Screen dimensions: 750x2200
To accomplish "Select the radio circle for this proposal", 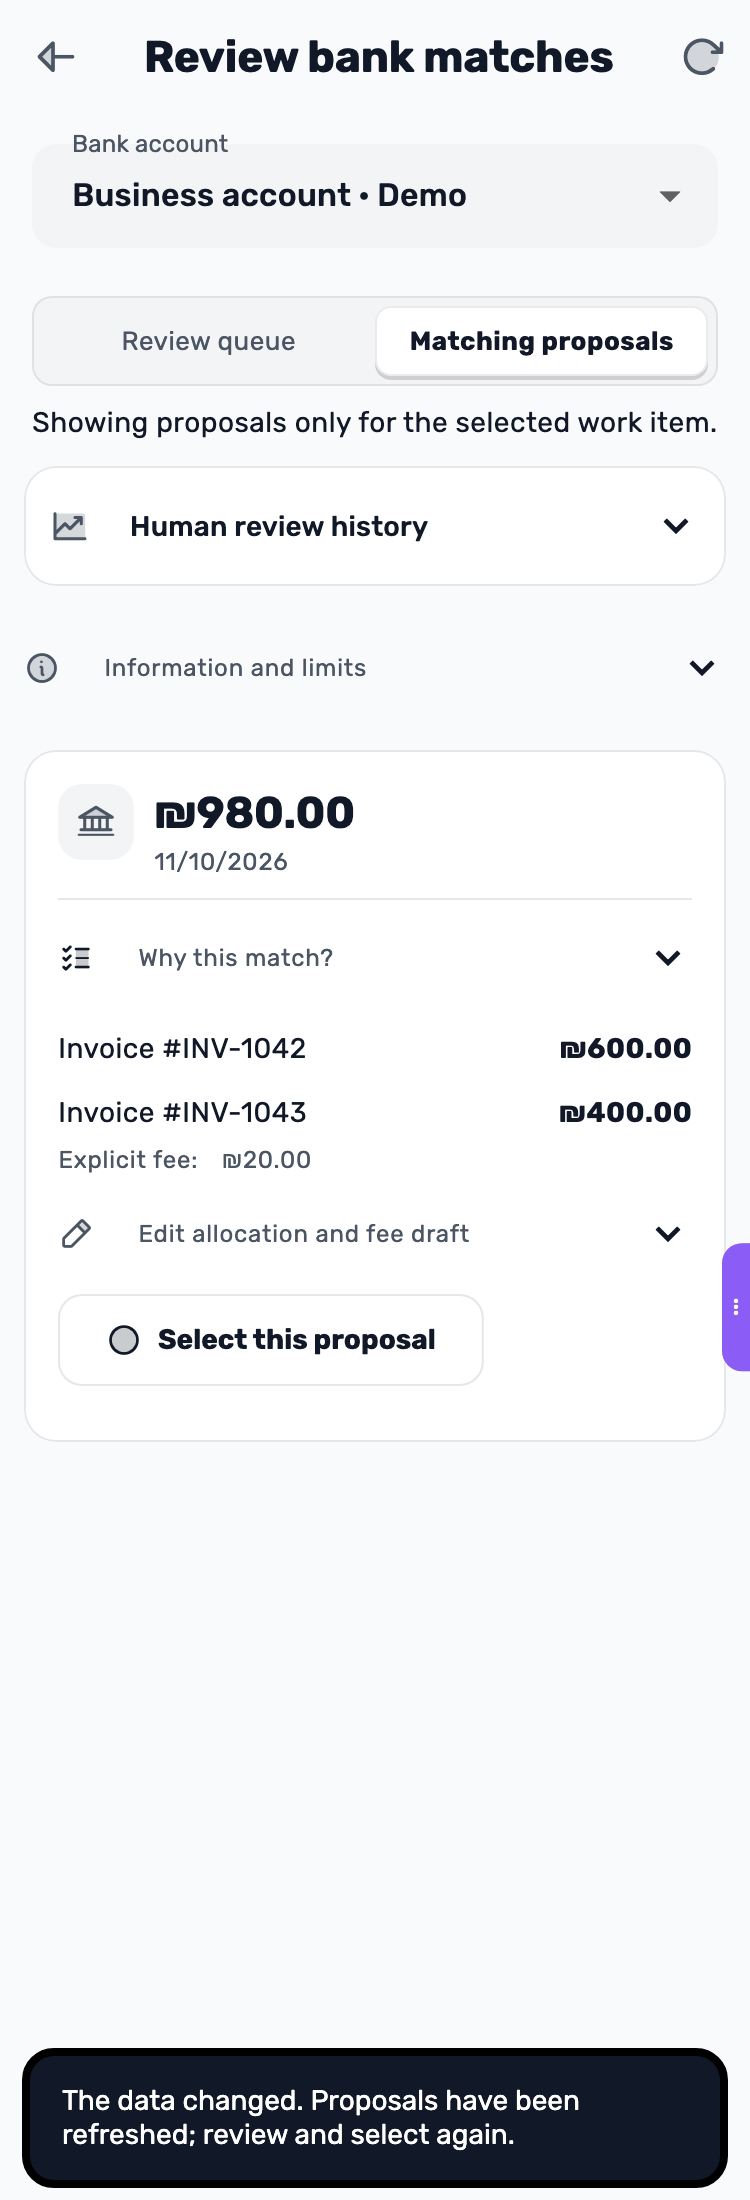I will tap(124, 1340).
